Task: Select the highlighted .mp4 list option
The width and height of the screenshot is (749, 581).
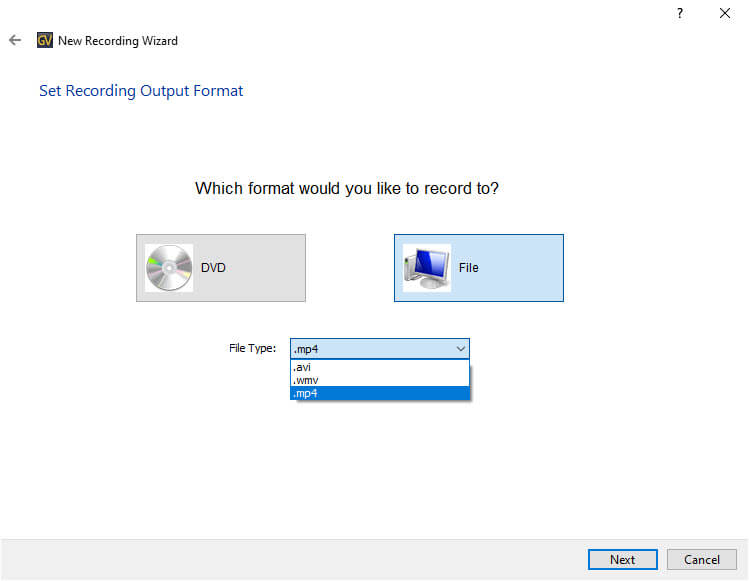Action: click(380, 393)
